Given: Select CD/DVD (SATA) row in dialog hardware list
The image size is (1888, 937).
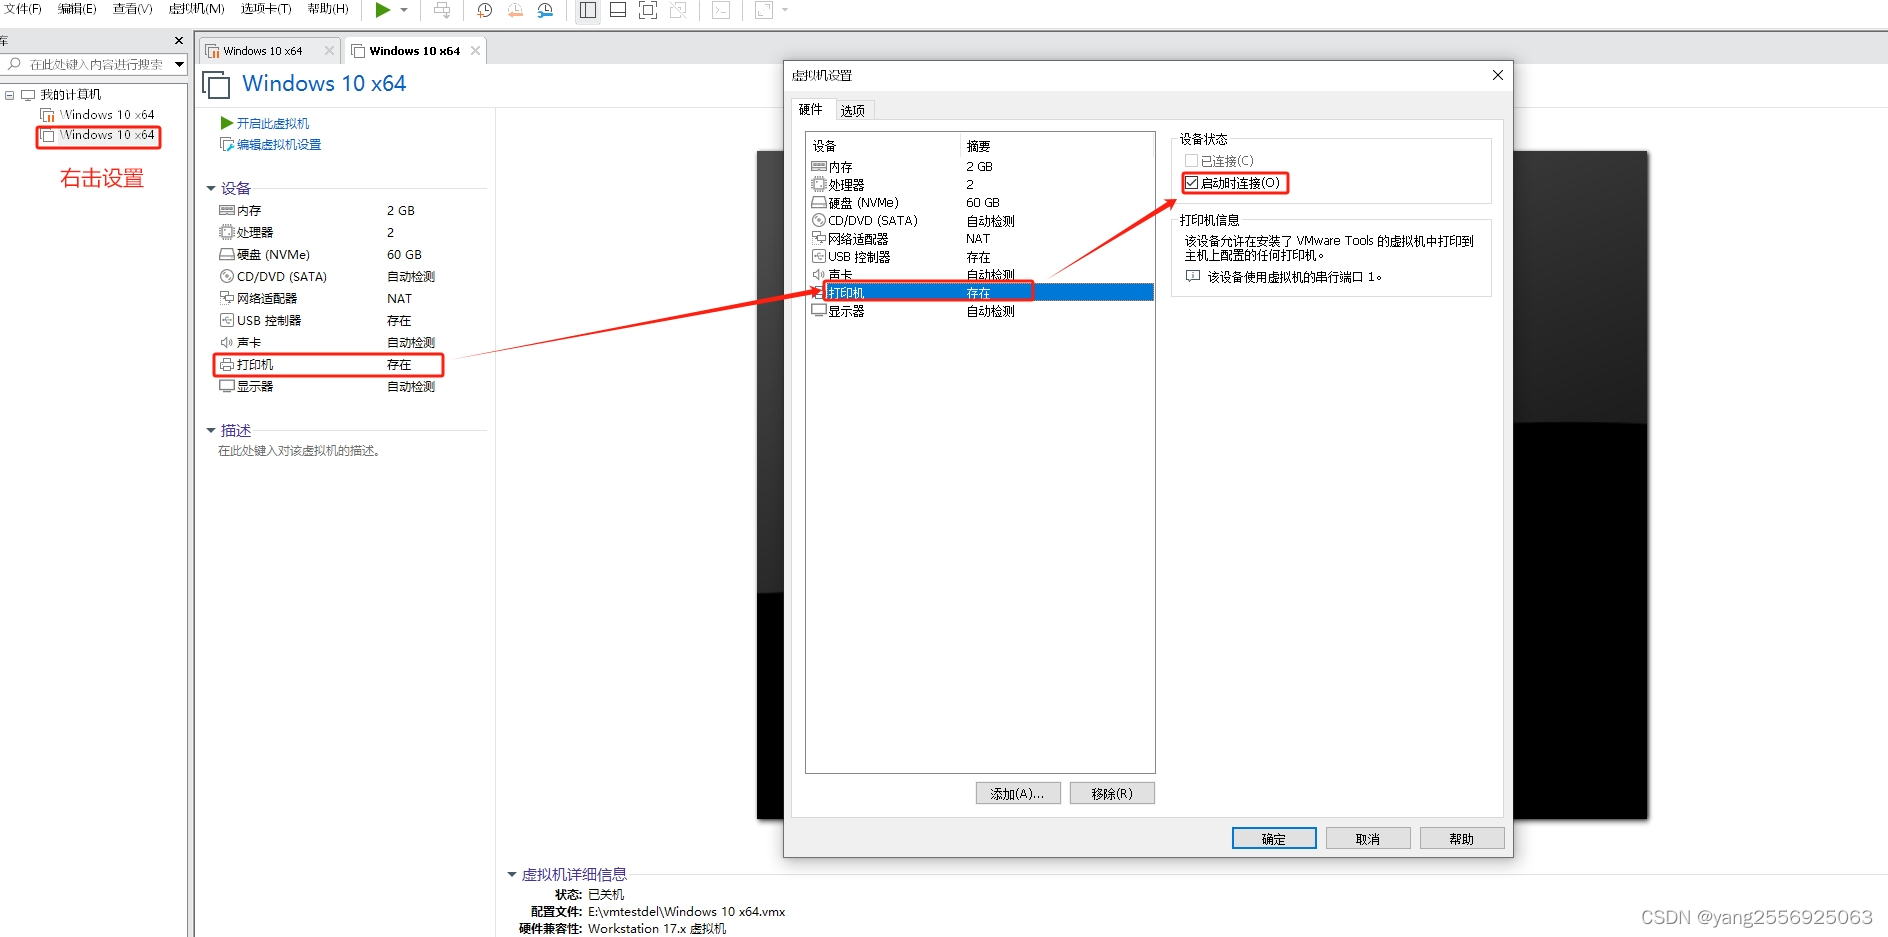Looking at the screenshot, I should point(980,221).
